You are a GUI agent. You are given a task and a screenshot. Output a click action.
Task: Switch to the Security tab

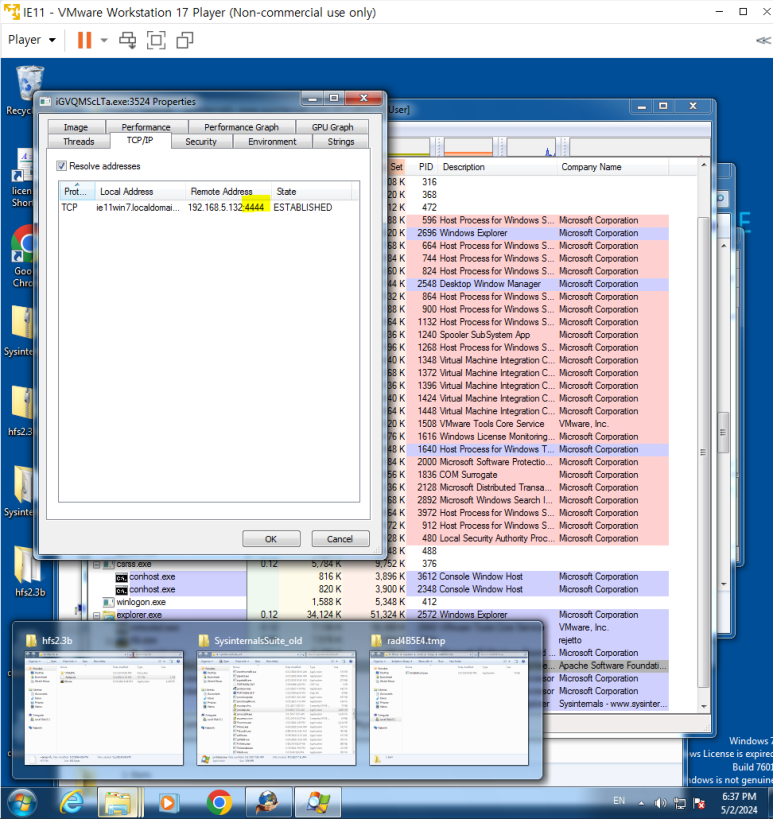click(x=201, y=142)
